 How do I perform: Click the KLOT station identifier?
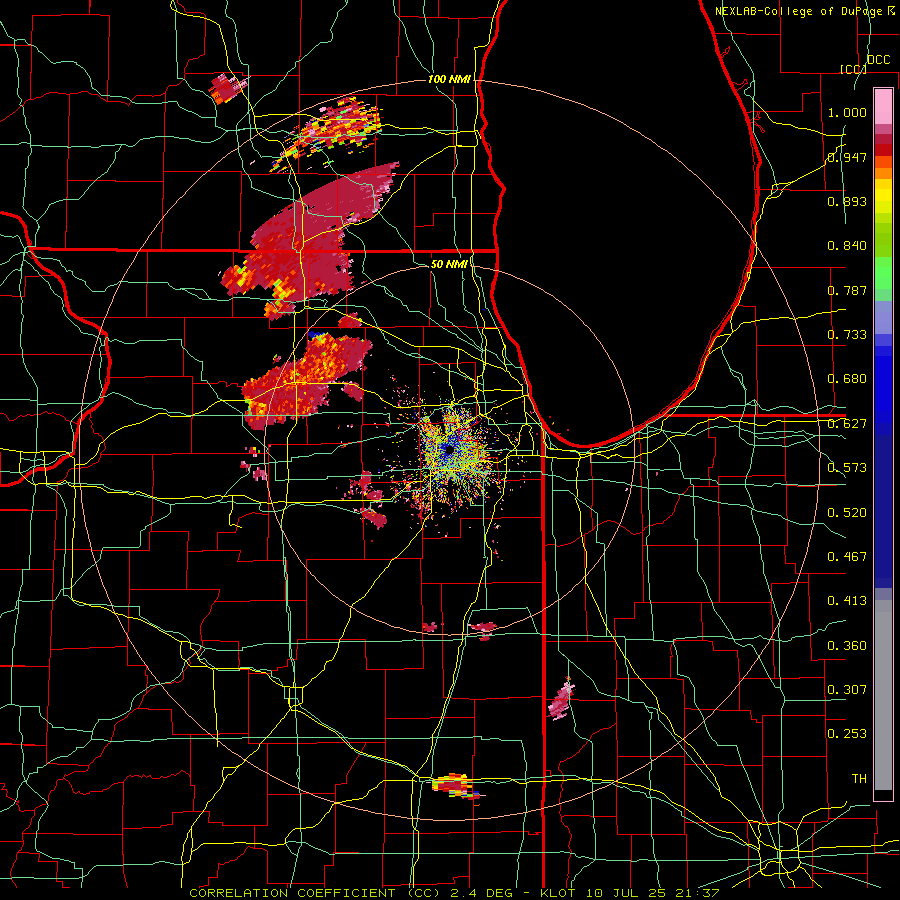(x=559, y=893)
